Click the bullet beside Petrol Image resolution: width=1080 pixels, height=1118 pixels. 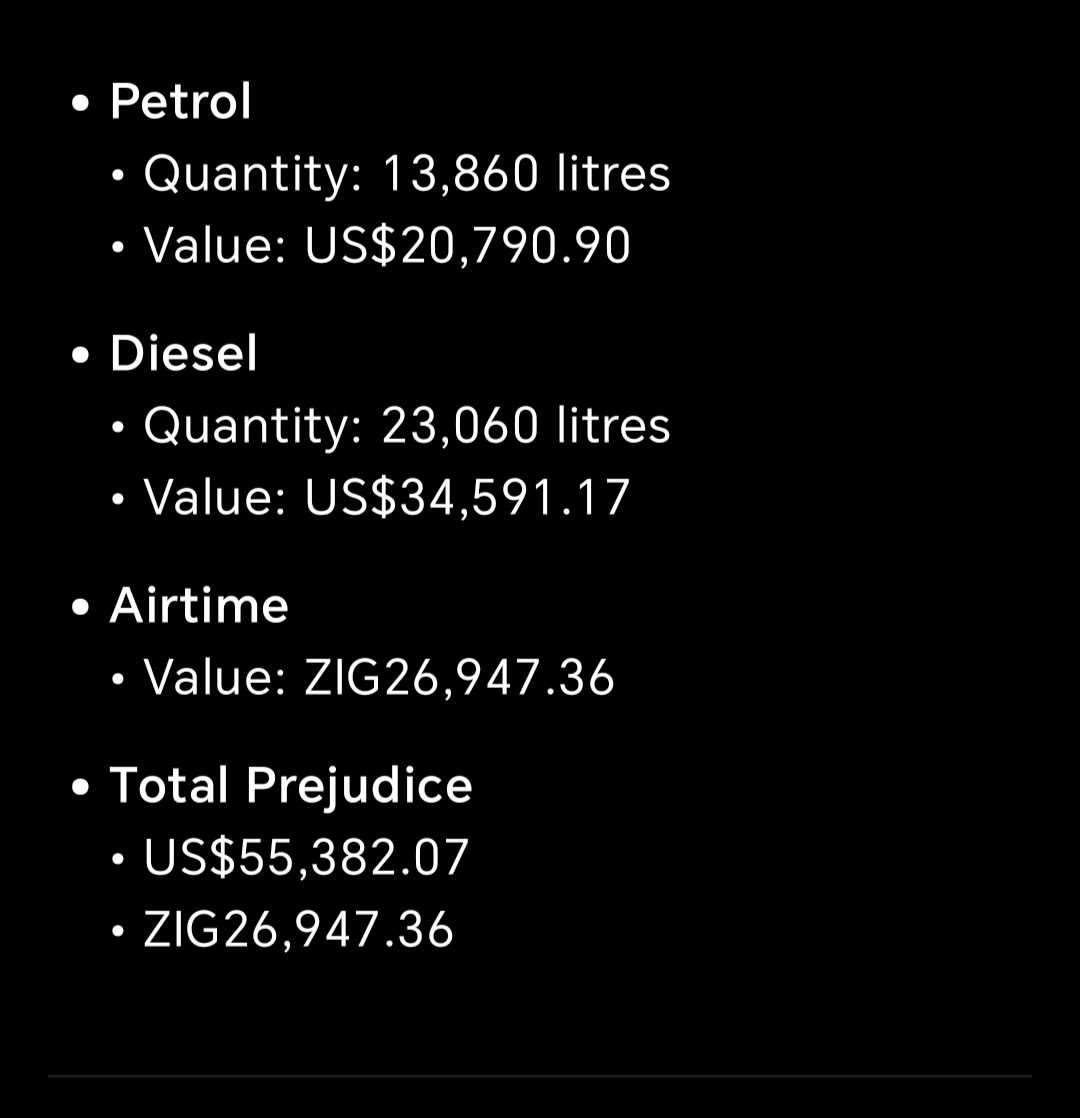tap(81, 103)
